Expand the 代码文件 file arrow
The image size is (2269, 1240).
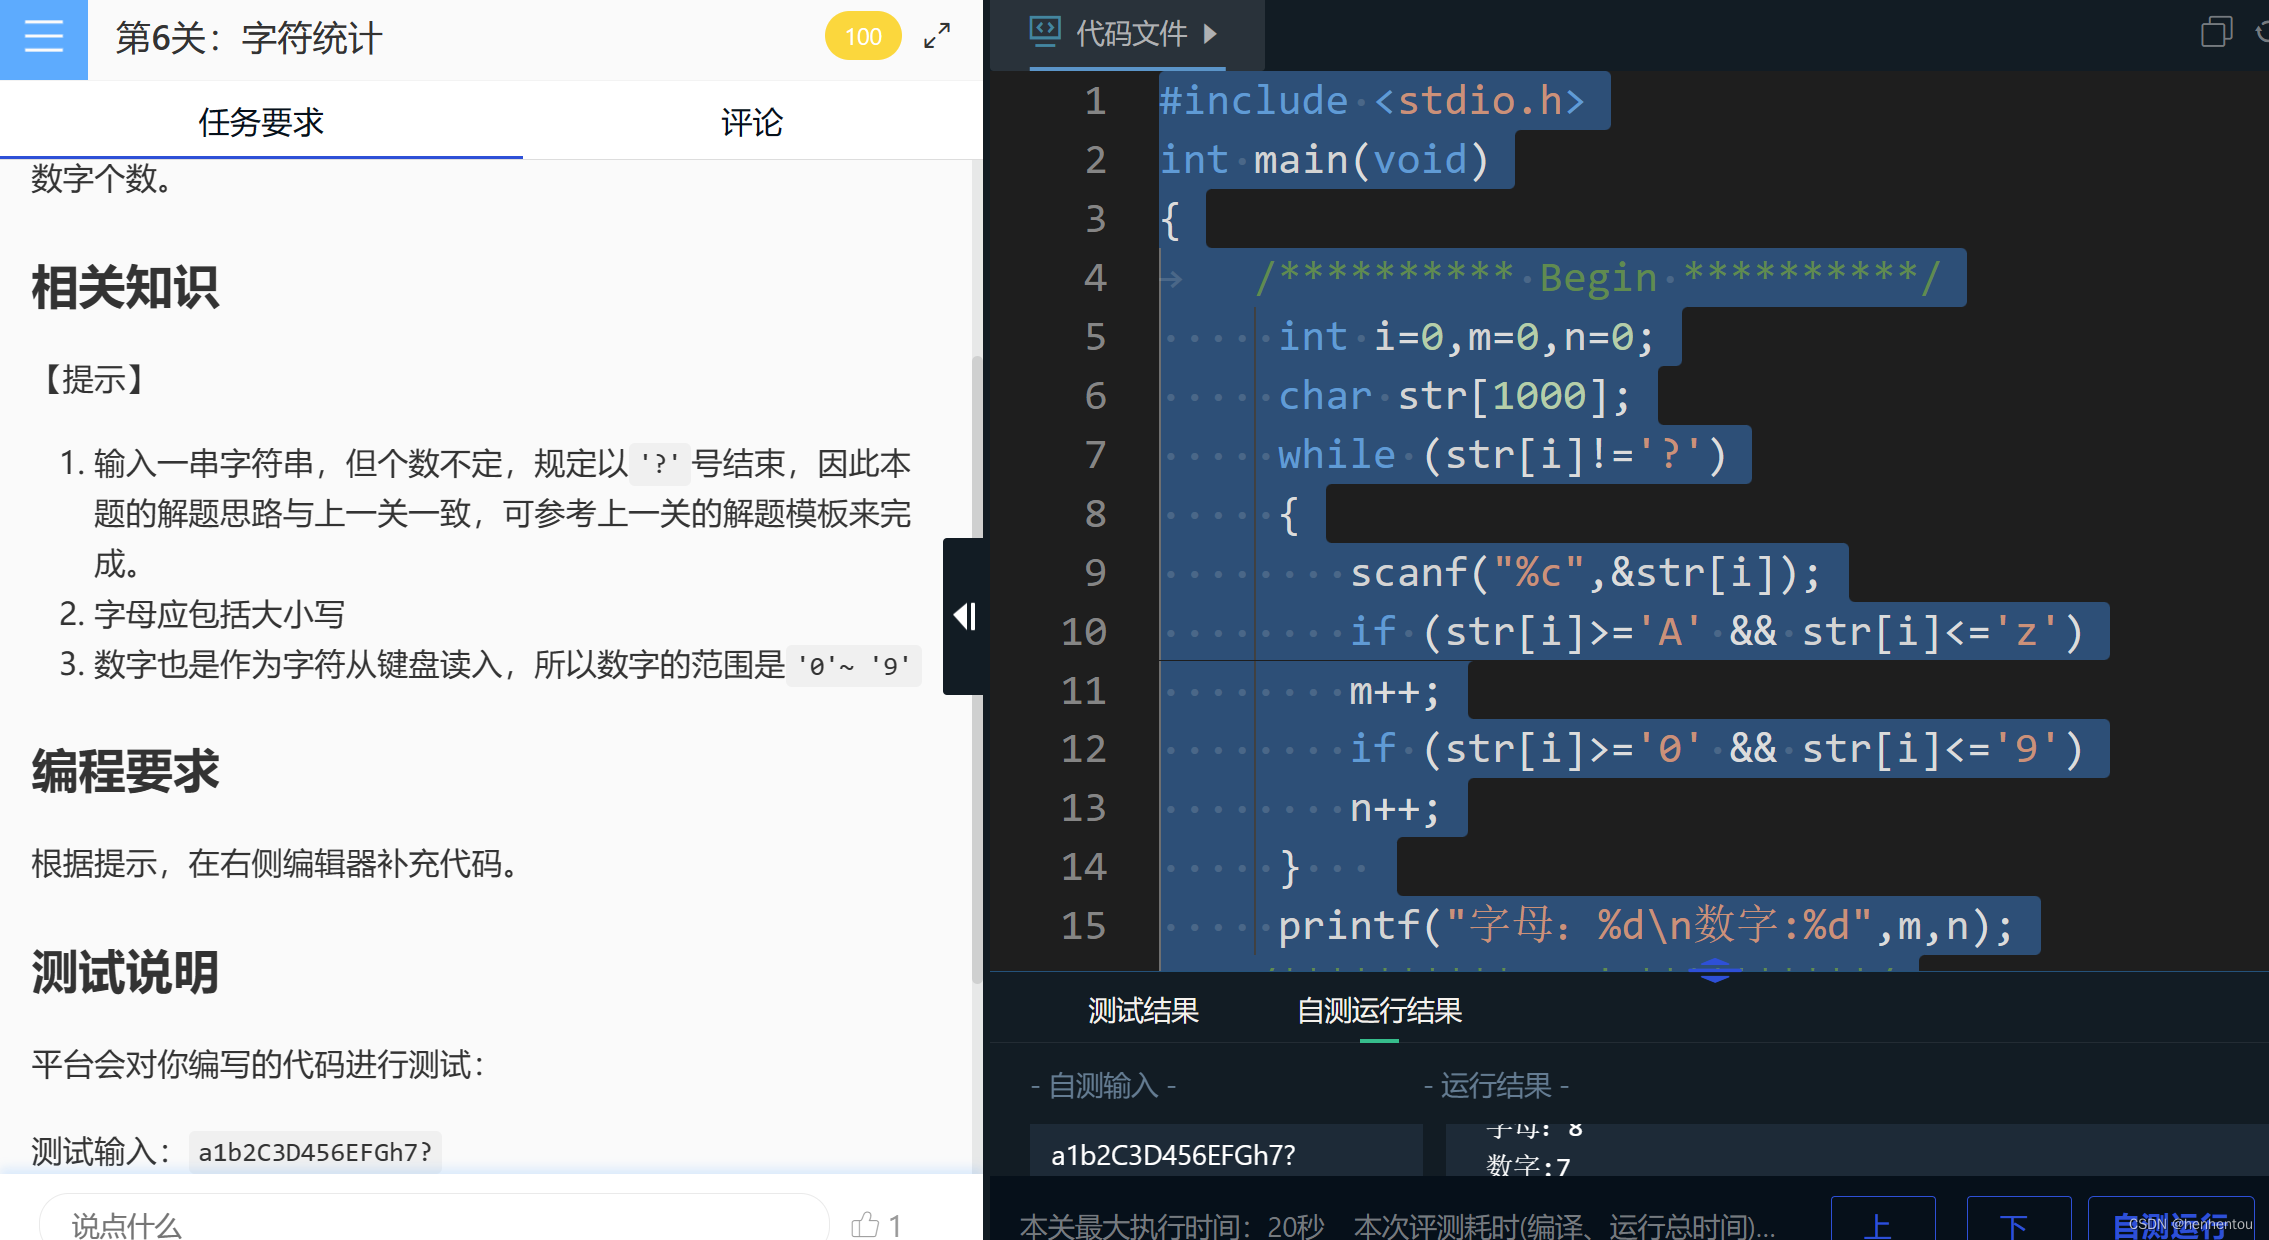pos(1211,33)
